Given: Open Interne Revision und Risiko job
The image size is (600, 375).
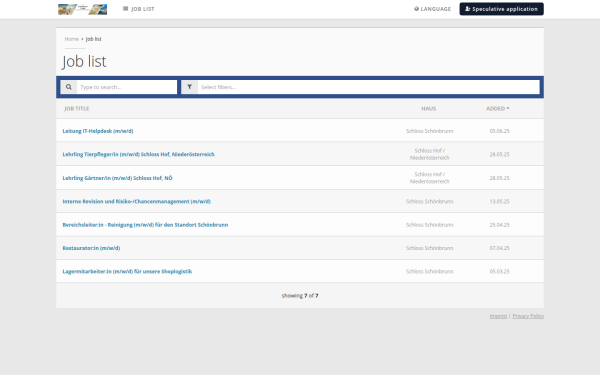Looking at the screenshot, I should point(137,201).
